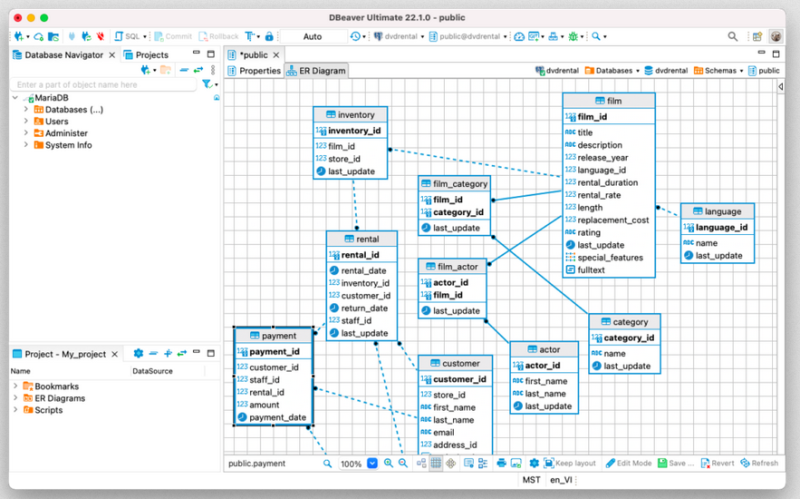800x499 pixels.
Task: Toggle the Keep layout option
Action: click(569, 464)
